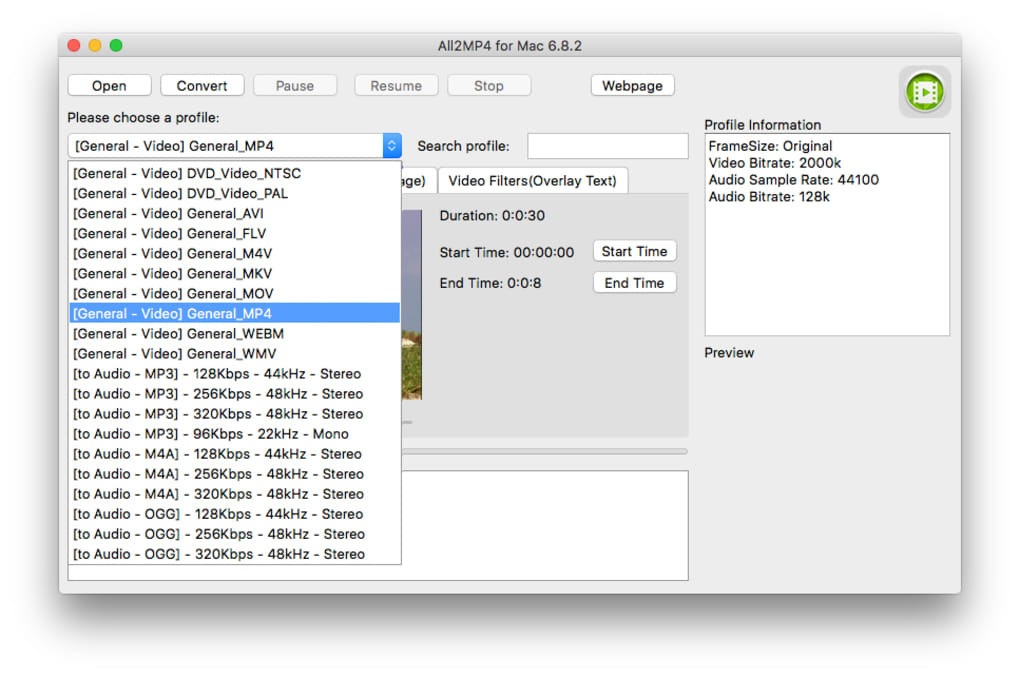The height and width of the screenshot is (678, 1020).
Task: Click the video preview thumbnail
Action: point(412,304)
